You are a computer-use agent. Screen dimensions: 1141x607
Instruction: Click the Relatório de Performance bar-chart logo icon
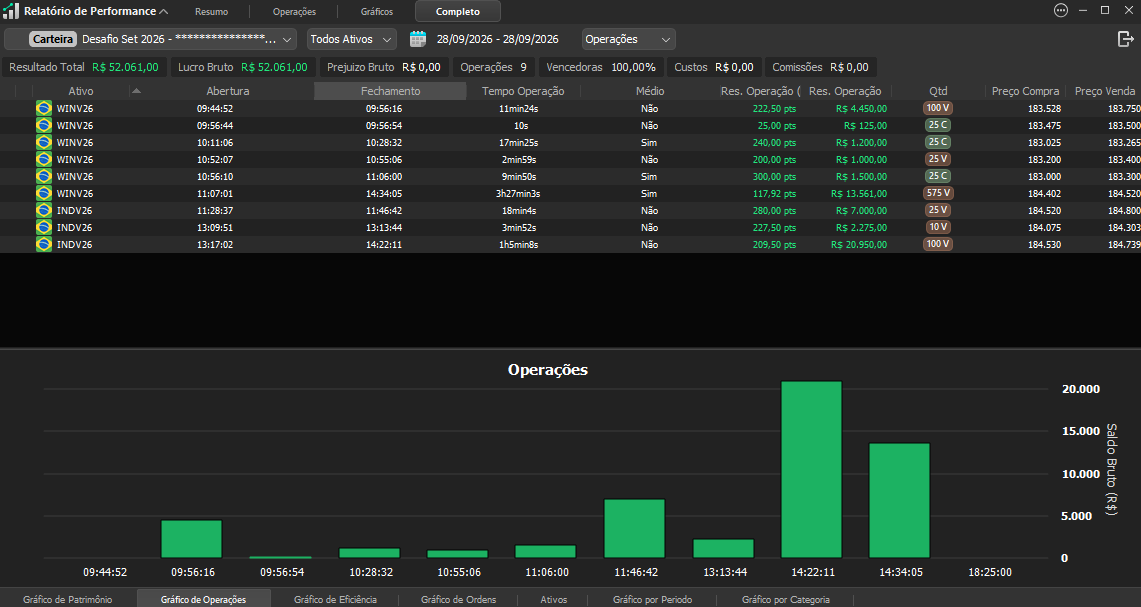pos(11,11)
